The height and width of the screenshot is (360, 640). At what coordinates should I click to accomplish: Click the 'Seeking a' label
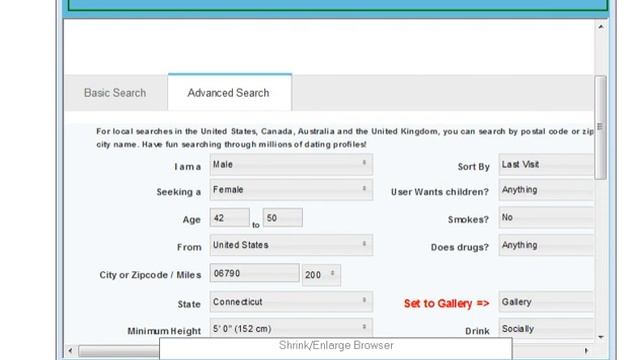point(179,192)
